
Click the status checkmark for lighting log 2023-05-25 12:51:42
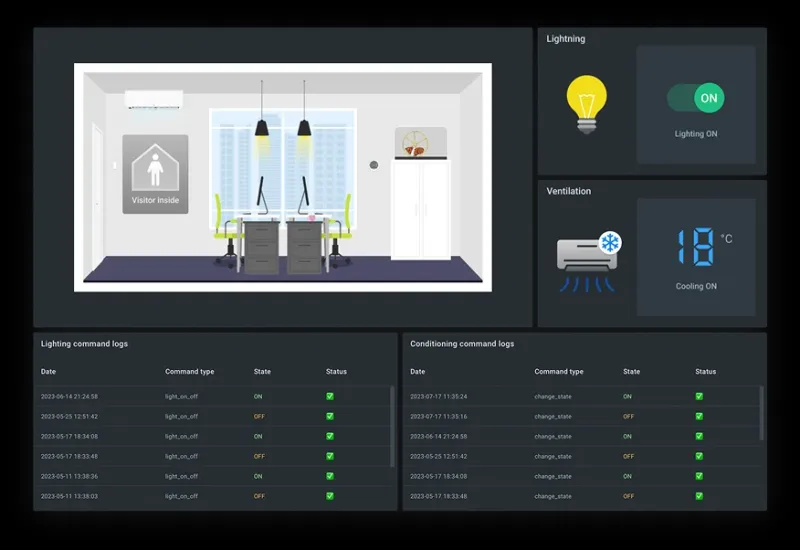click(x=330, y=416)
